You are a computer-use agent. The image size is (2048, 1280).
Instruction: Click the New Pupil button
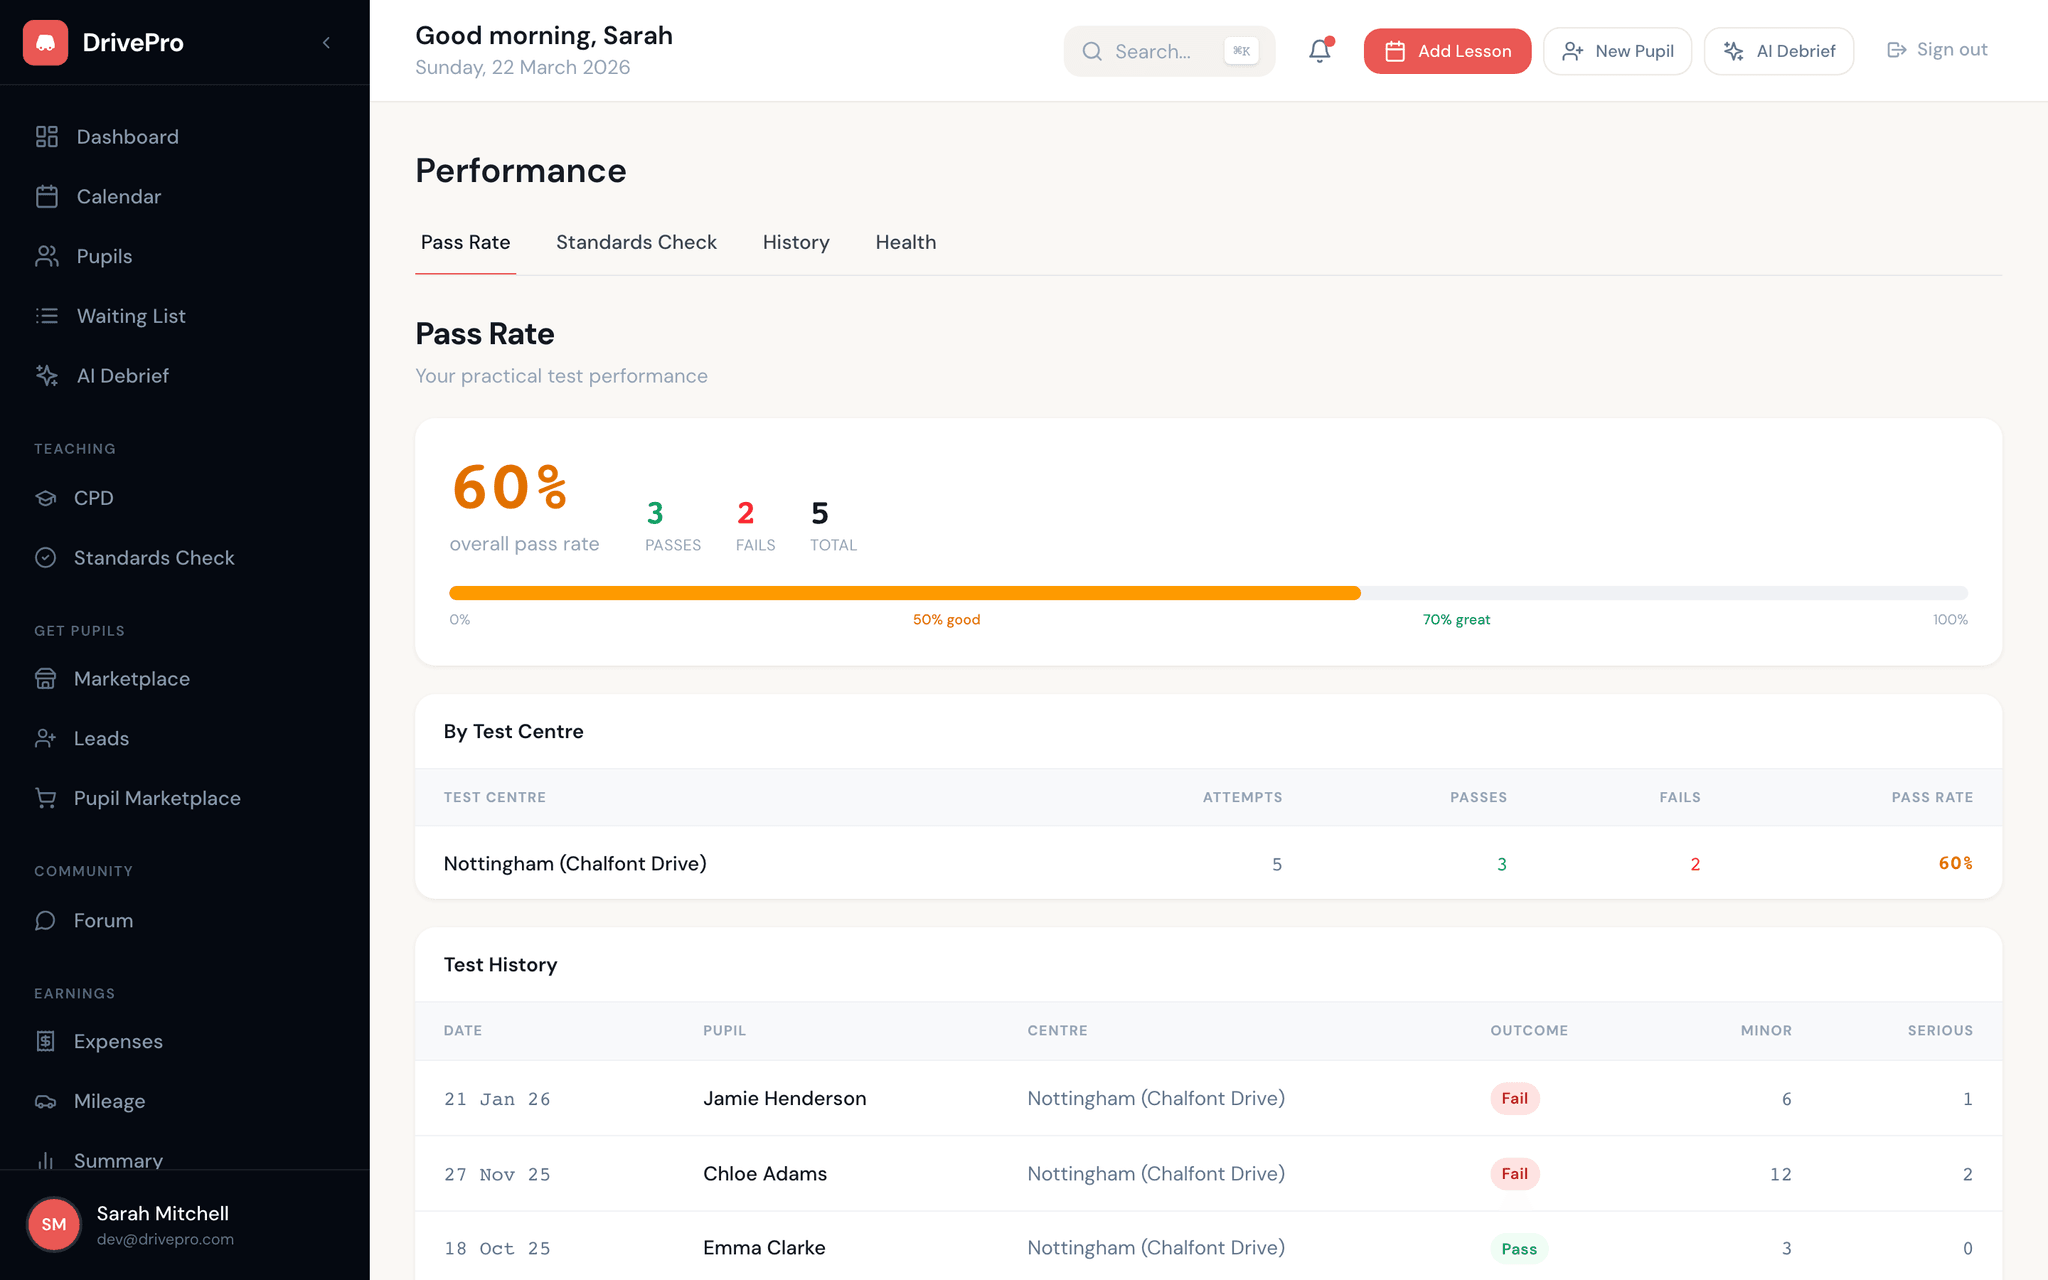1617,50
